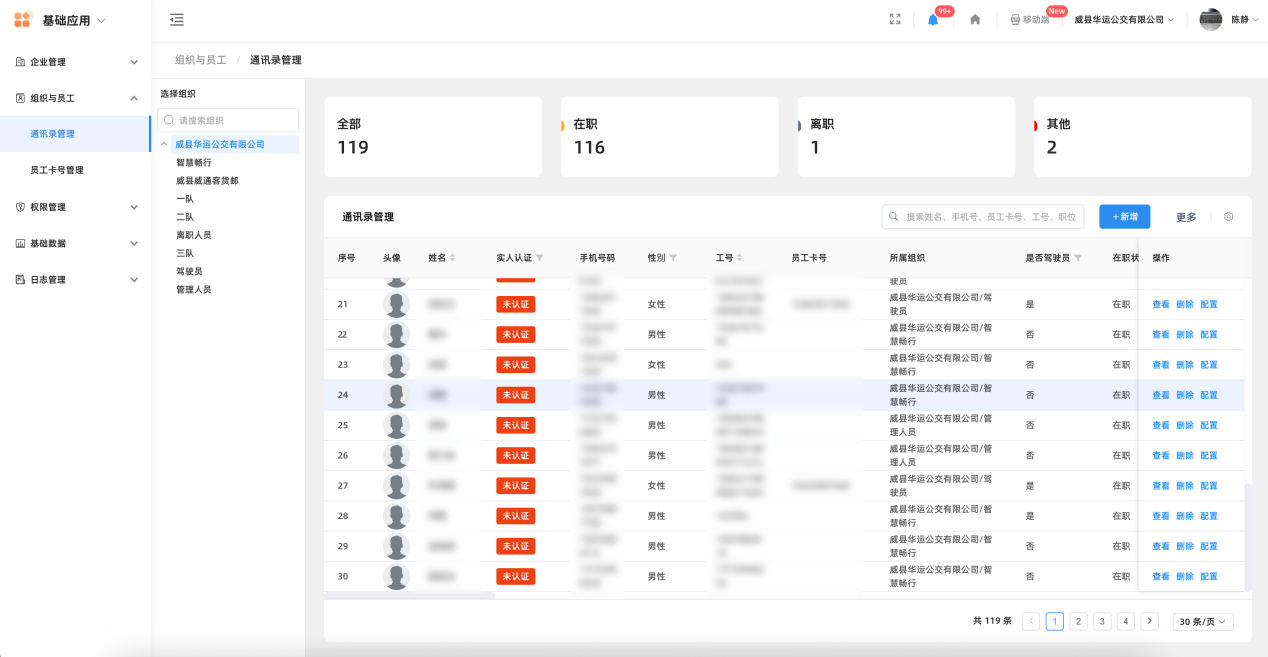Sort the table by 工号 column arrows
Image resolution: width=1268 pixels, height=657 pixels.
[x=740, y=258]
